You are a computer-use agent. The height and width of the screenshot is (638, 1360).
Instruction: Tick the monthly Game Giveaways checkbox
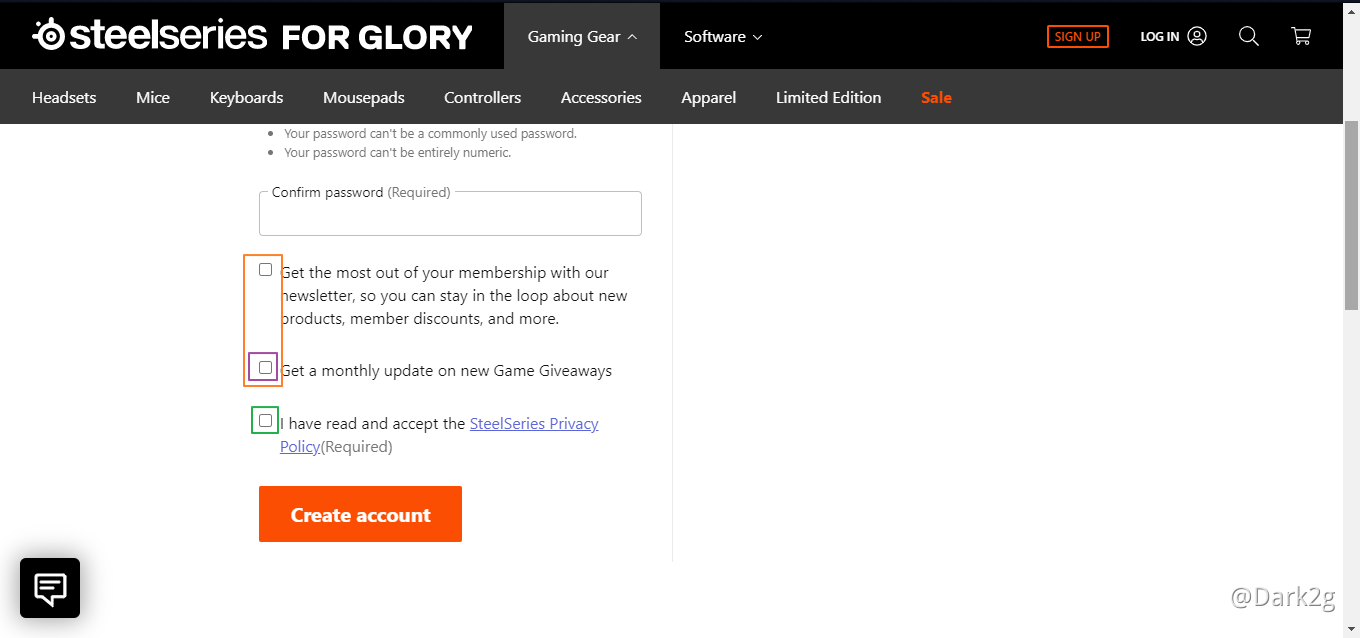coord(265,368)
